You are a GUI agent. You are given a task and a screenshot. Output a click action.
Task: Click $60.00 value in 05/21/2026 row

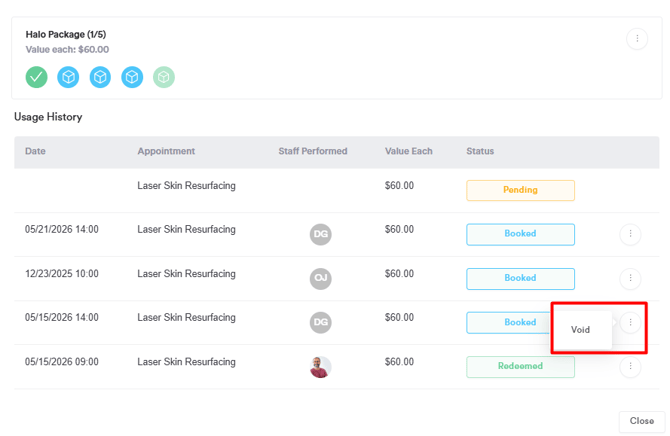coord(399,230)
